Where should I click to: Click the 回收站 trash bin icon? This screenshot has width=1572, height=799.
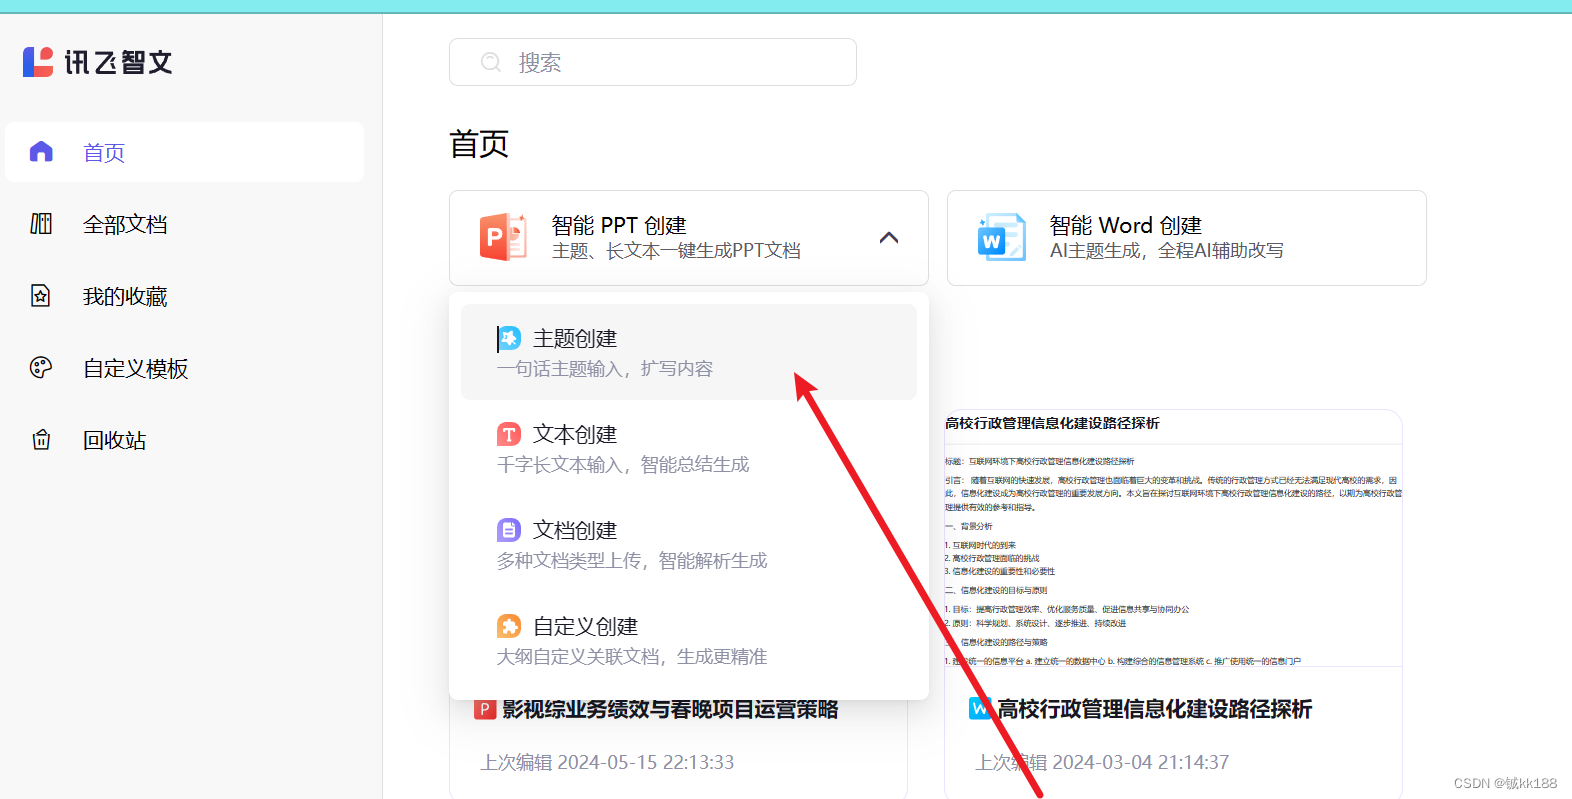(41, 440)
